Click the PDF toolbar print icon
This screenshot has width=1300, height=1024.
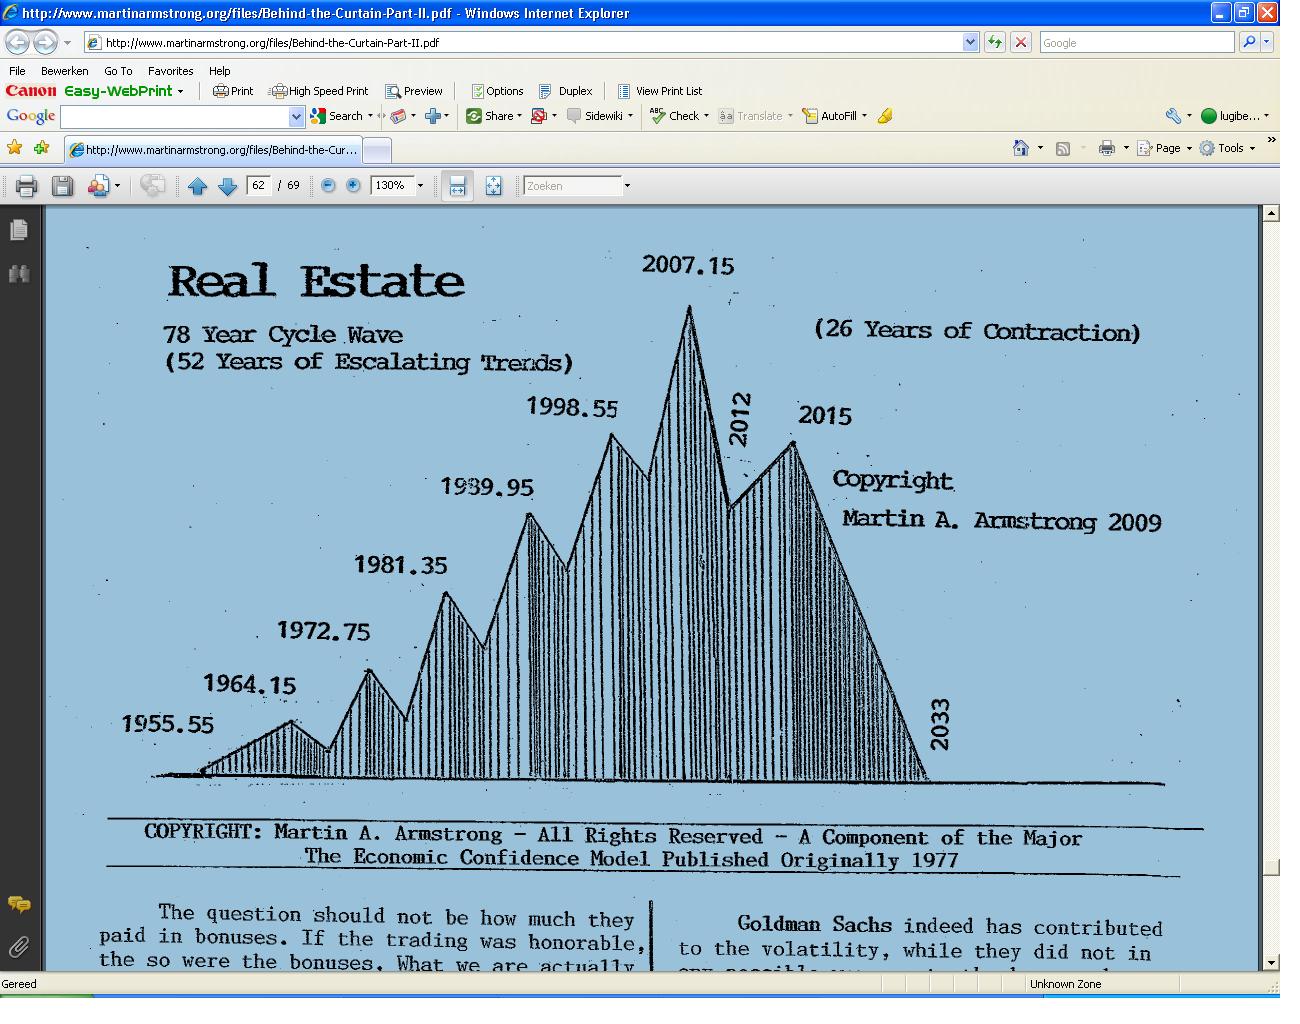pos(27,186)
